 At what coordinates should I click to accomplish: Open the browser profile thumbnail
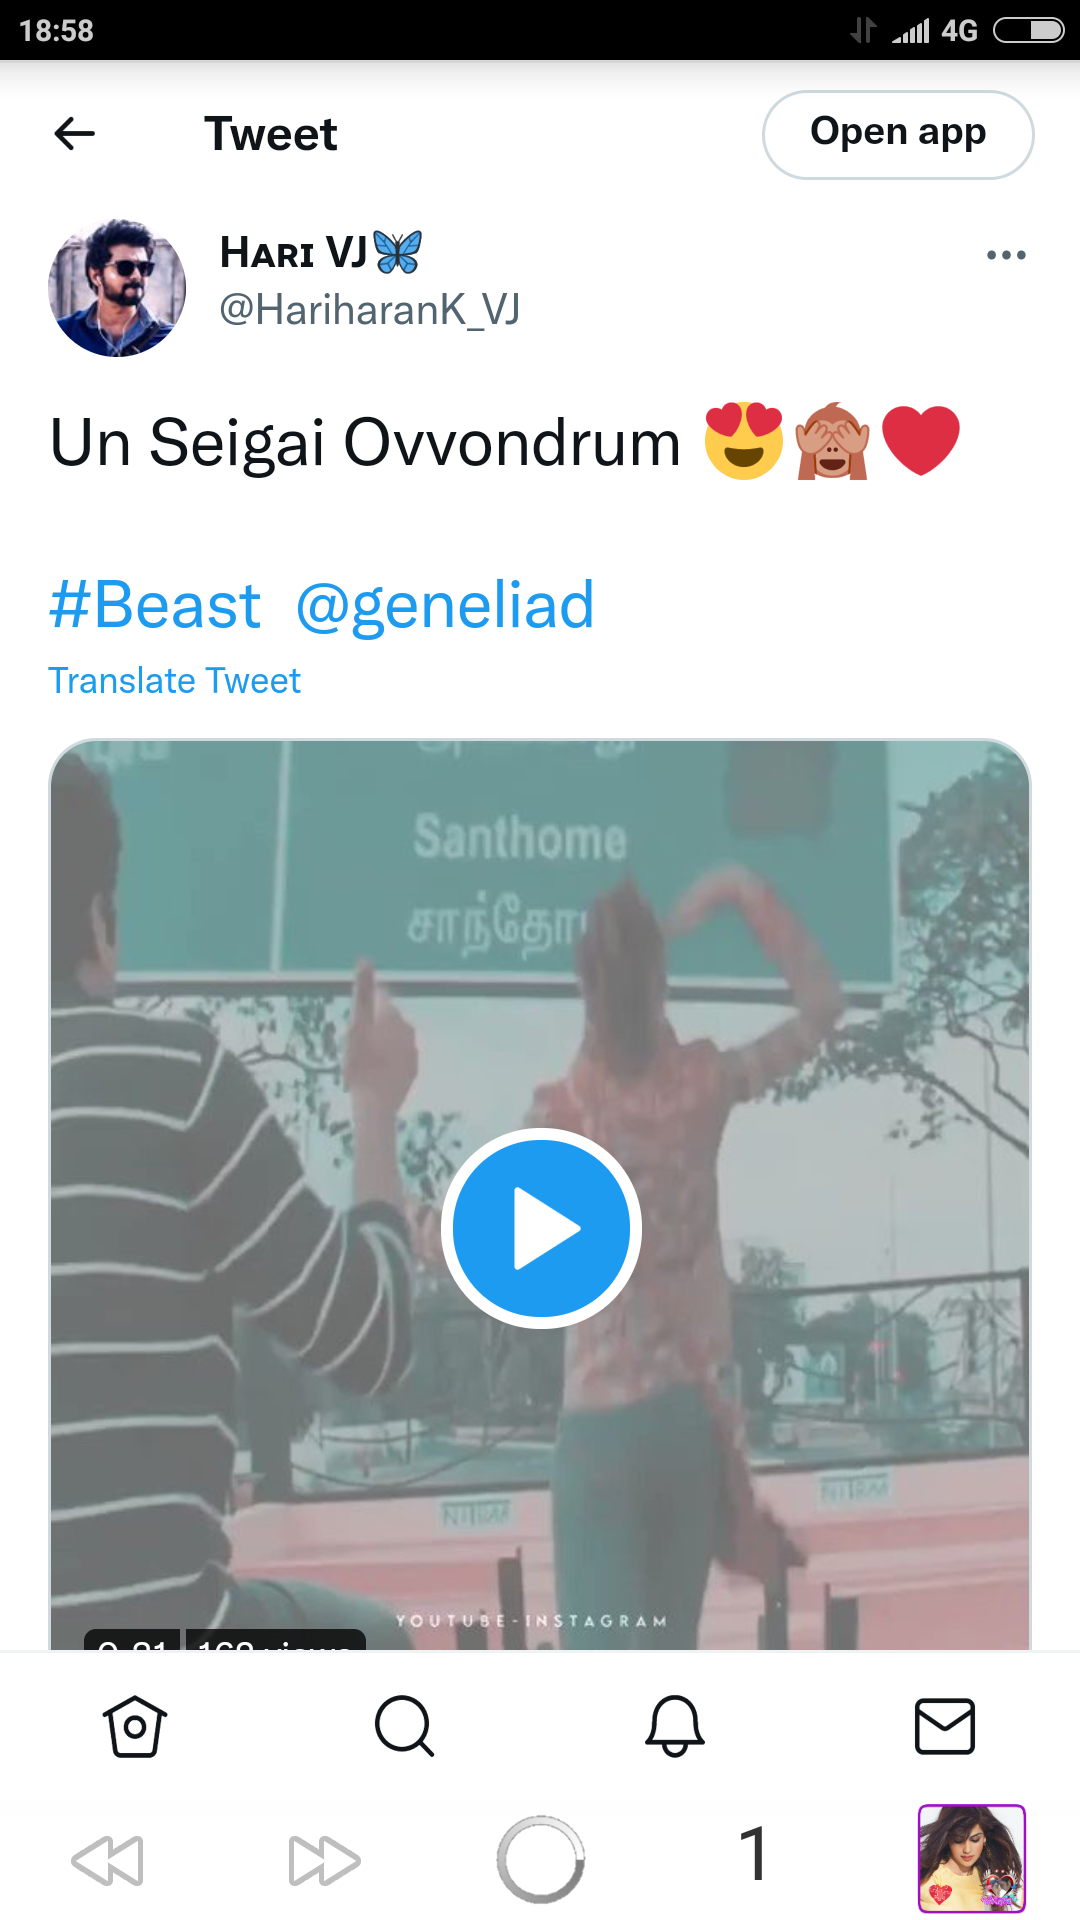click(x=972, y=1859)
